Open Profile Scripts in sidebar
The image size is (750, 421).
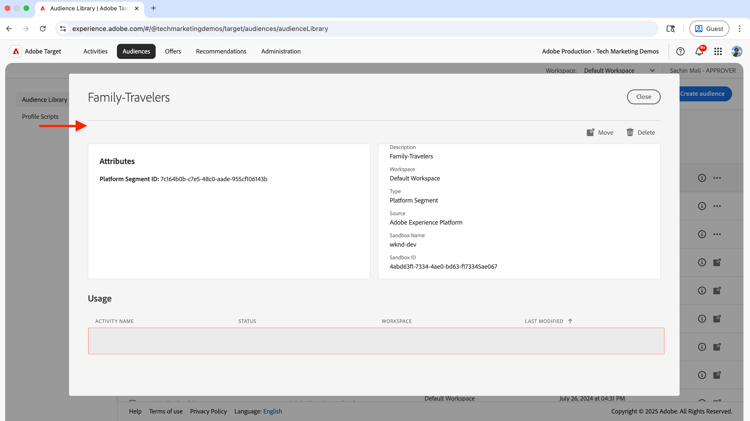[x=40, y=116]
